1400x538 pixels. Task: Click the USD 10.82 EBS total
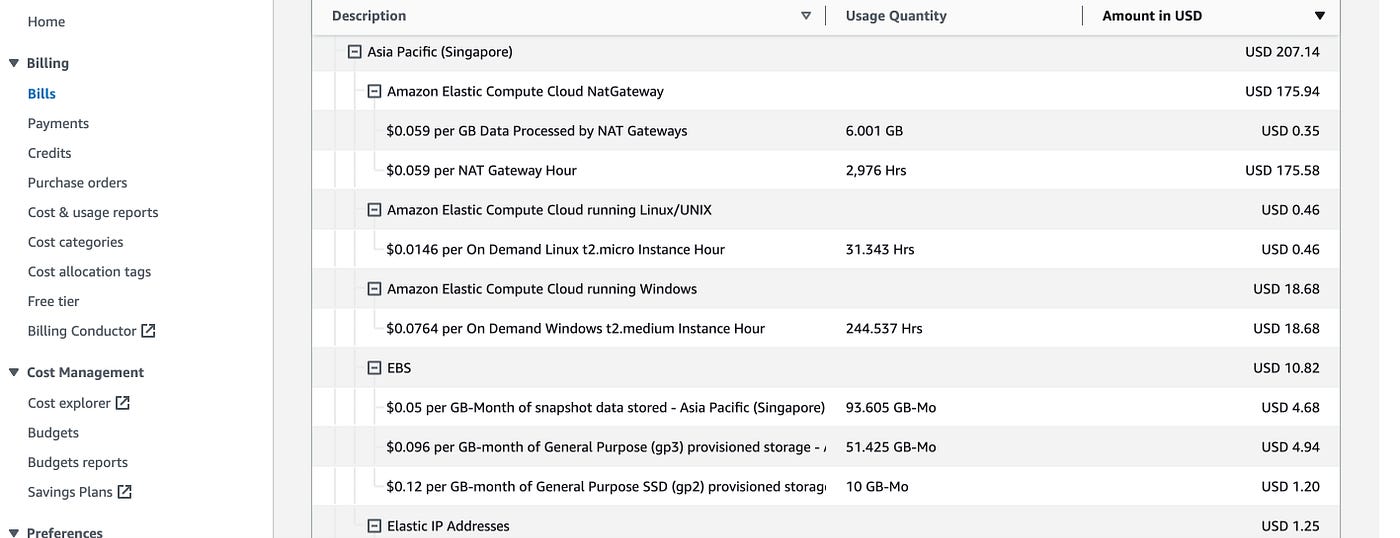[1286, 368]
